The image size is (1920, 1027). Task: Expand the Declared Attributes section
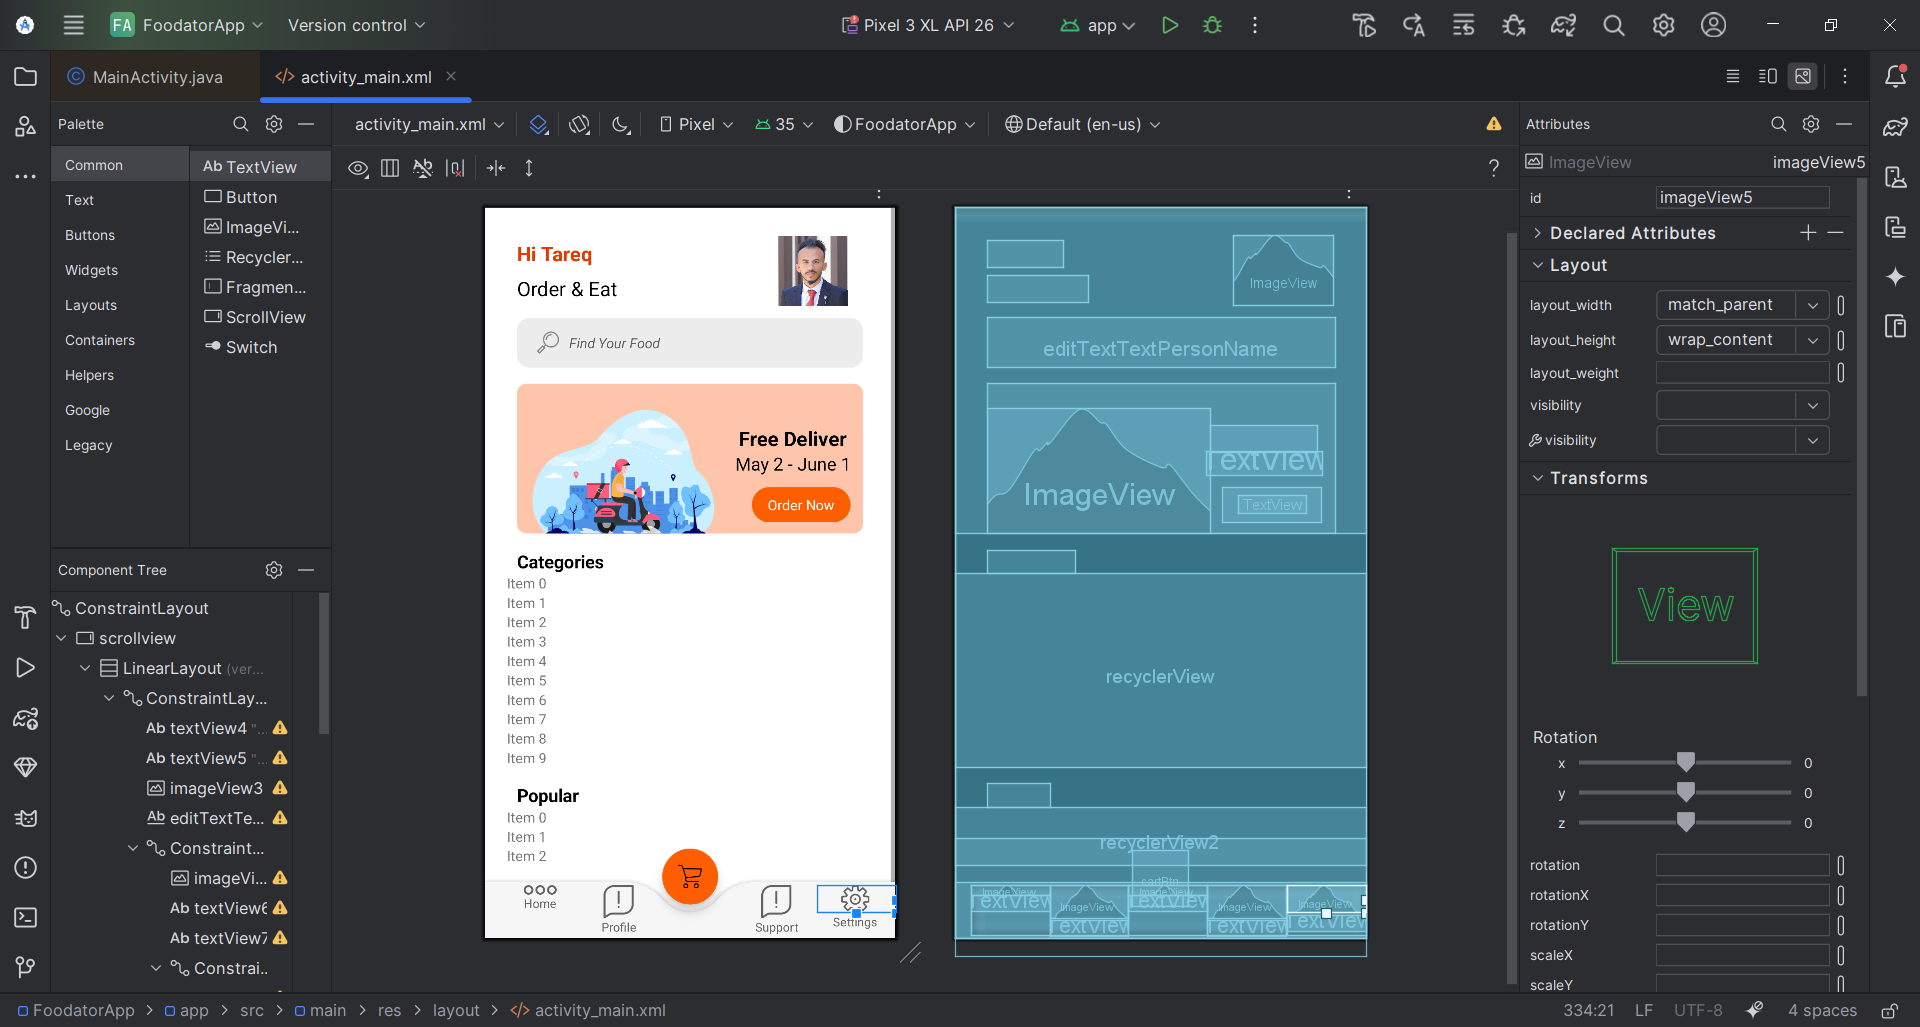point(1538,233)
